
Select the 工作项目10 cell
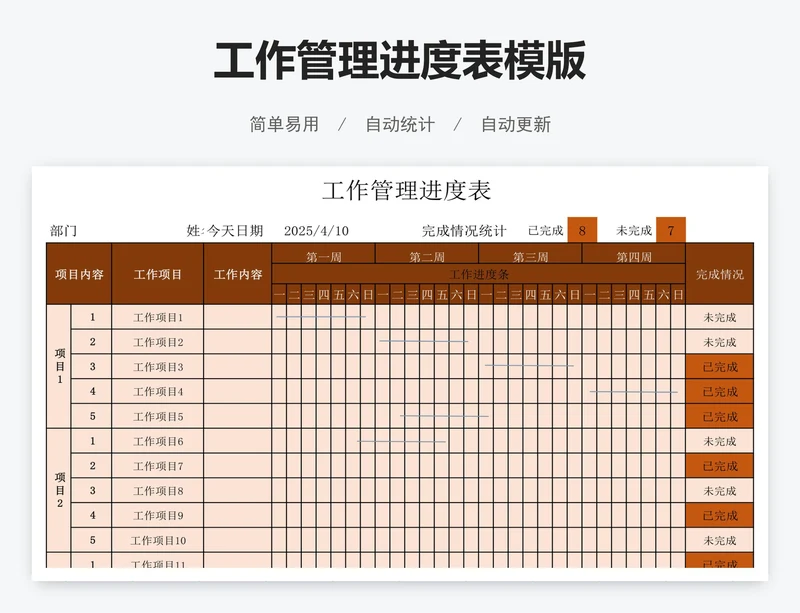tap(158, 540)
